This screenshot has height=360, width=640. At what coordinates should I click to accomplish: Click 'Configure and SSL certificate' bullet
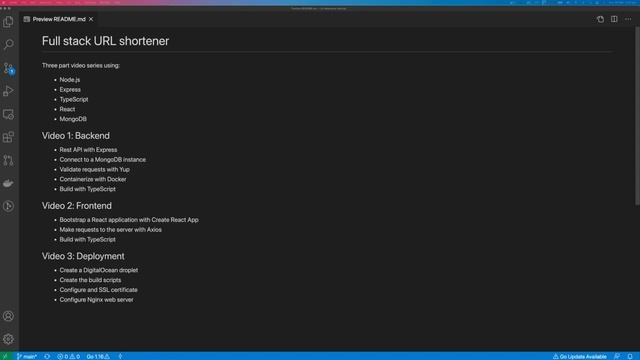click(x=98, y=290)
